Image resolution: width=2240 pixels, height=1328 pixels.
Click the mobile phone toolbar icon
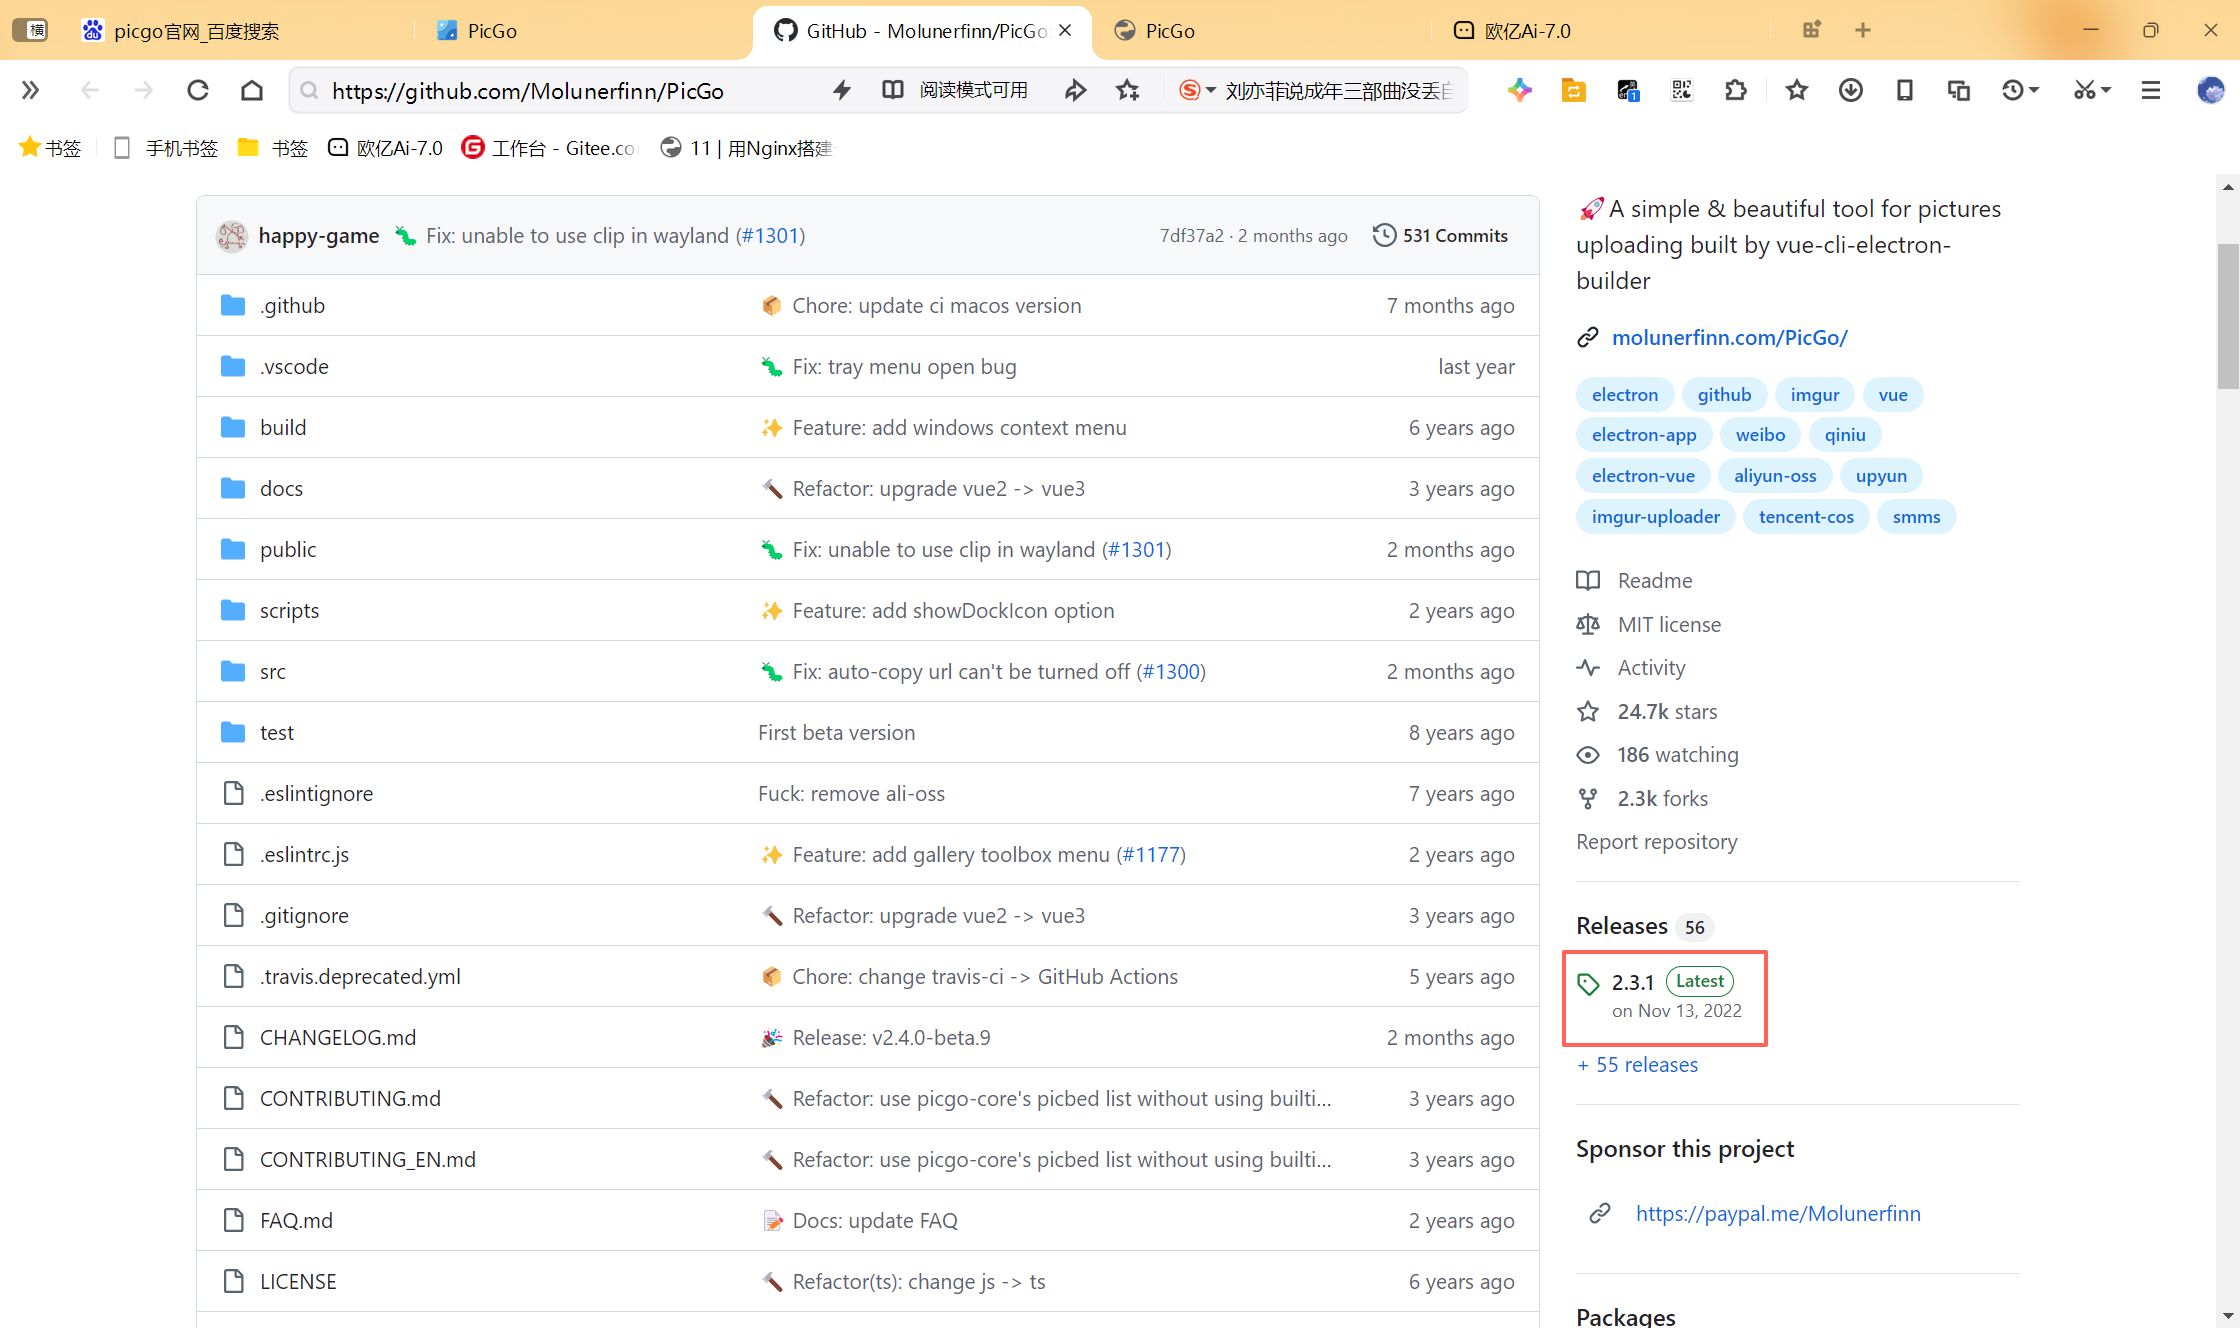point(1905,90)
